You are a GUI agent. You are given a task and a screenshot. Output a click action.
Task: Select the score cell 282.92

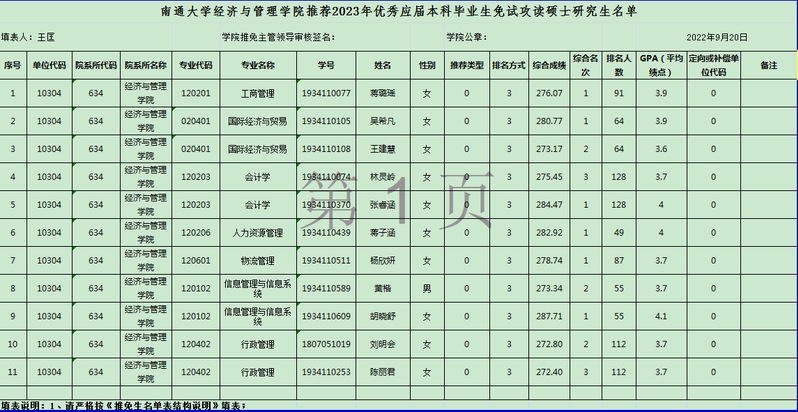coord(550,233)
